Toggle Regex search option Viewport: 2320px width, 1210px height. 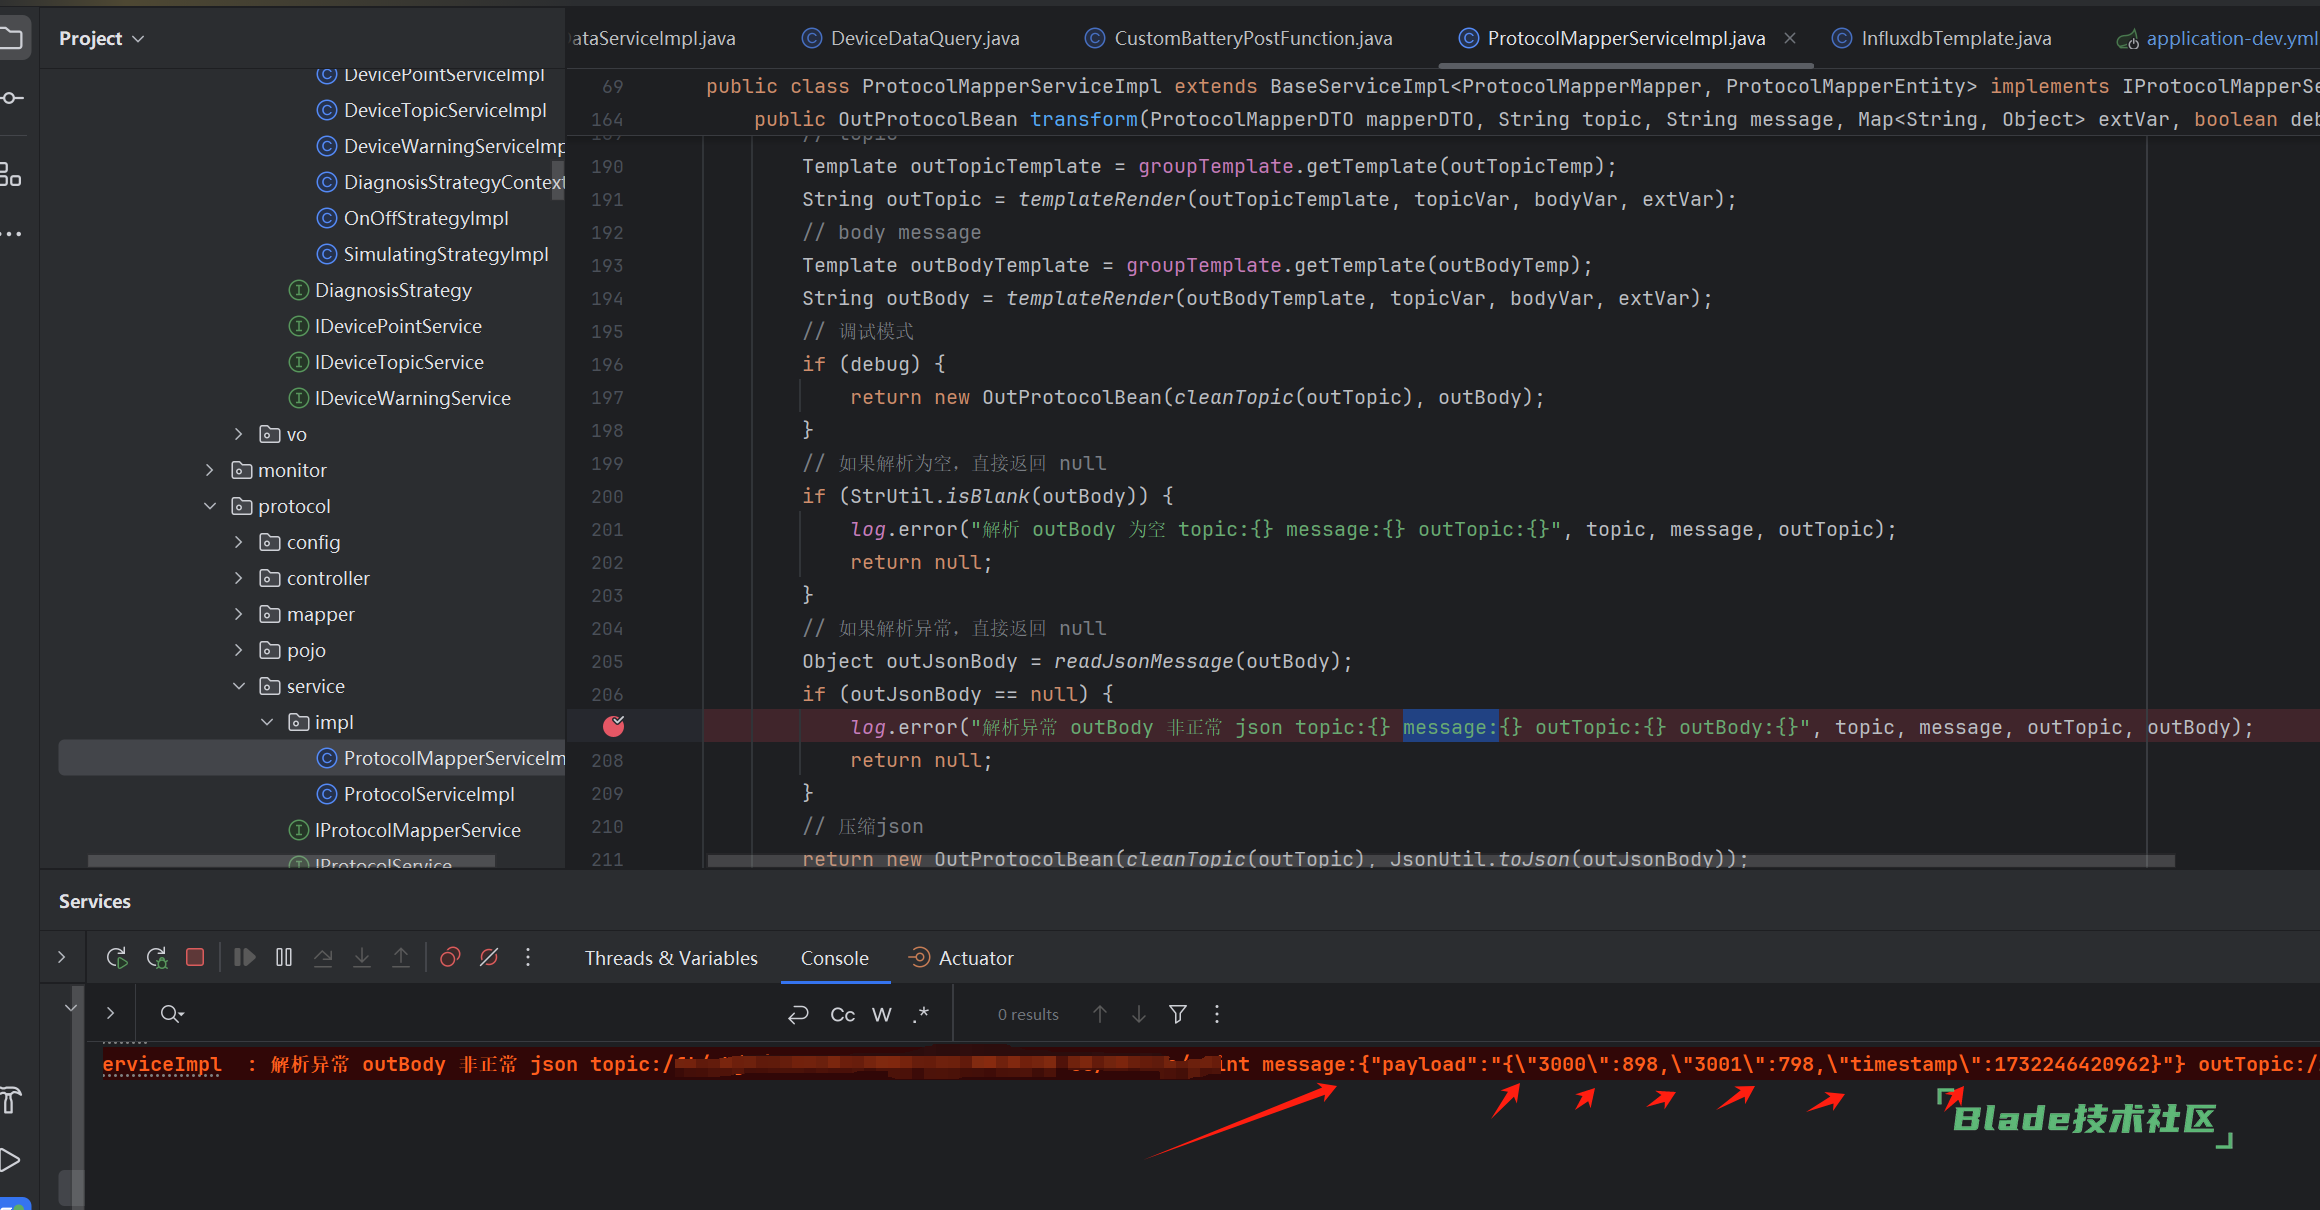[x=921, y=1014]
